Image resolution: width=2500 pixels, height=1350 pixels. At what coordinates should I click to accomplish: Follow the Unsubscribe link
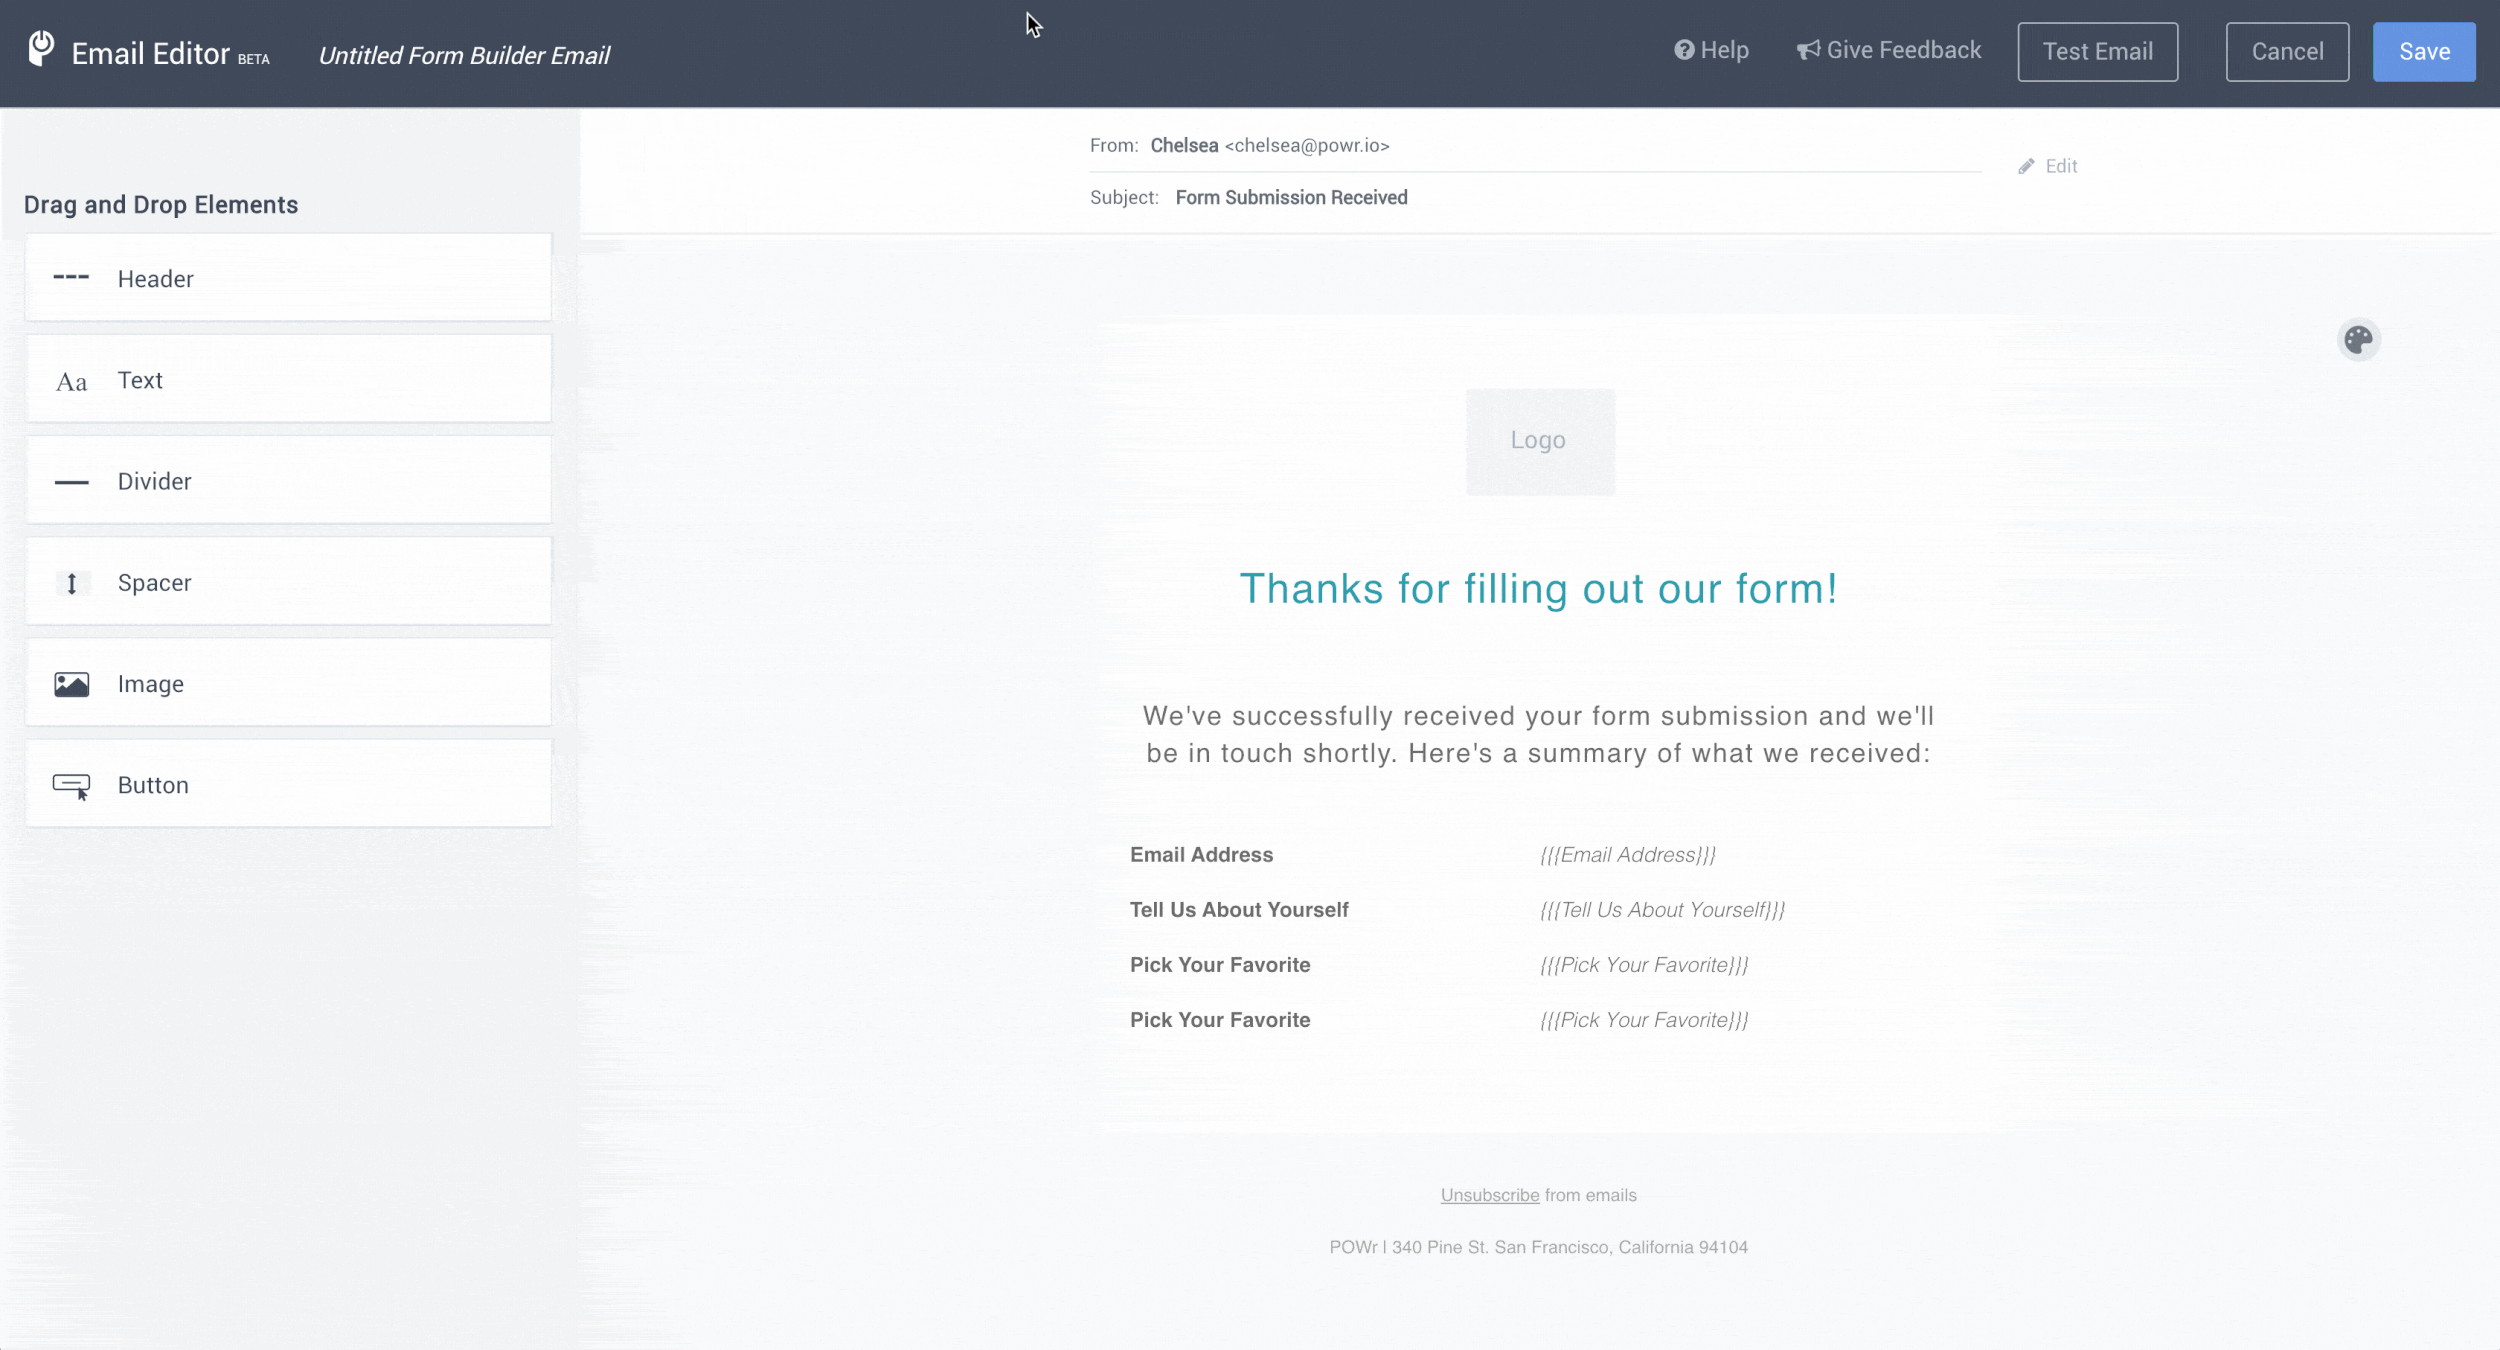tap(1489, 1195)
